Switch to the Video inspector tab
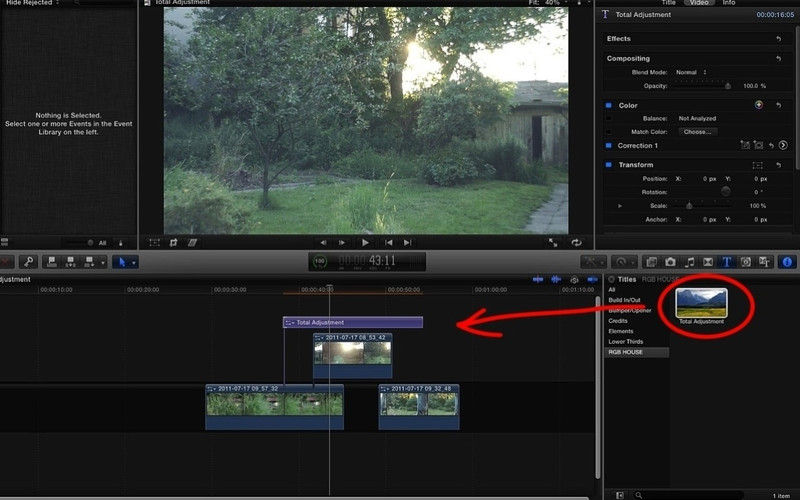800x500 pixels. click(699, 3)
